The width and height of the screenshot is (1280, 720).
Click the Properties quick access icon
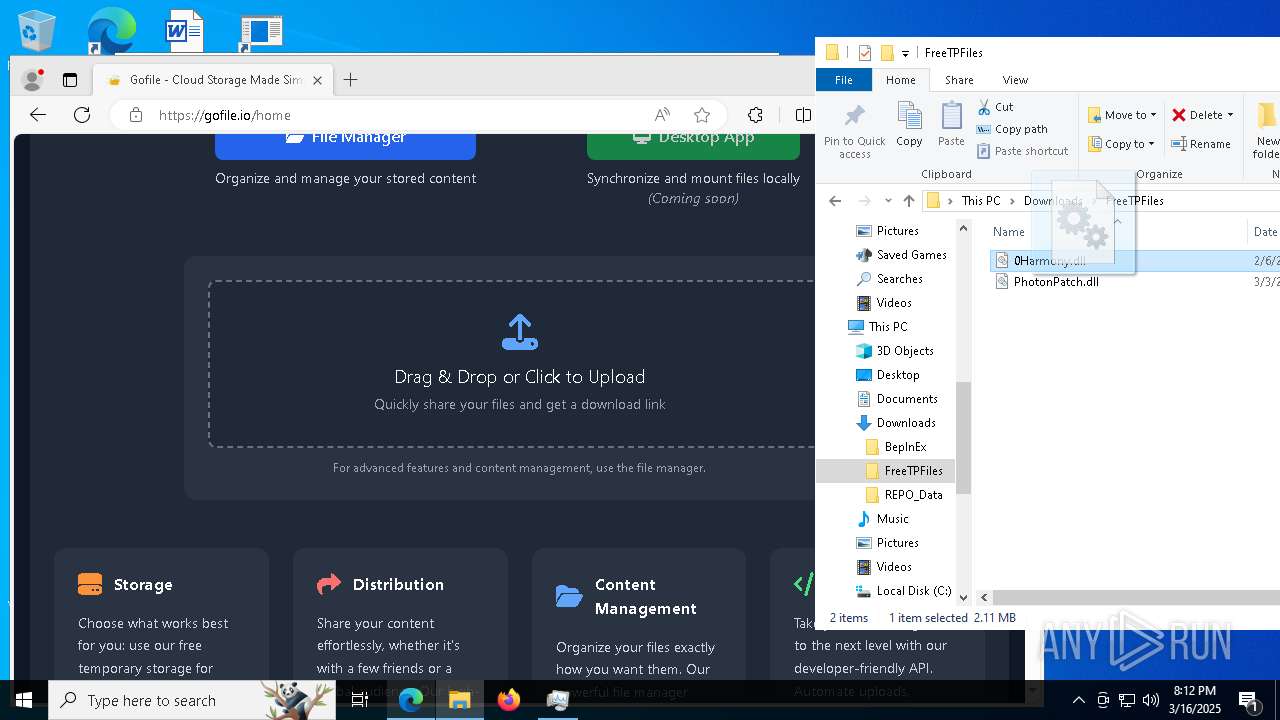tap(865, 53)
